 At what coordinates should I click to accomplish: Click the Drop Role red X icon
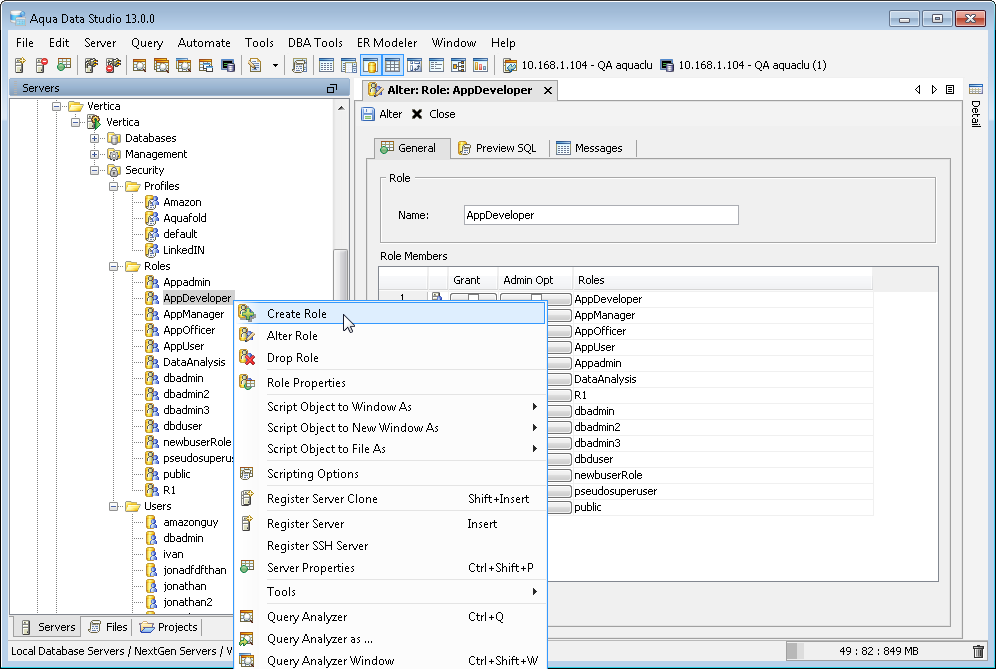pos(246,358)
